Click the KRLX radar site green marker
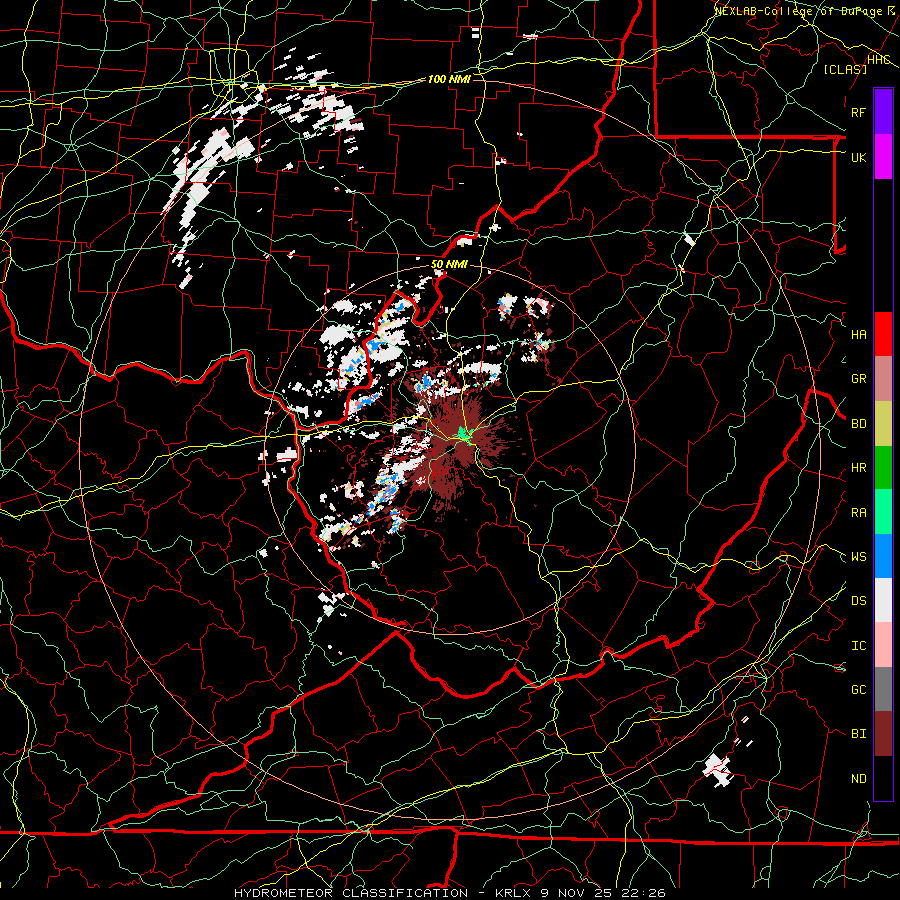This screenshot has height=900, width=900. tap(463, 435)
